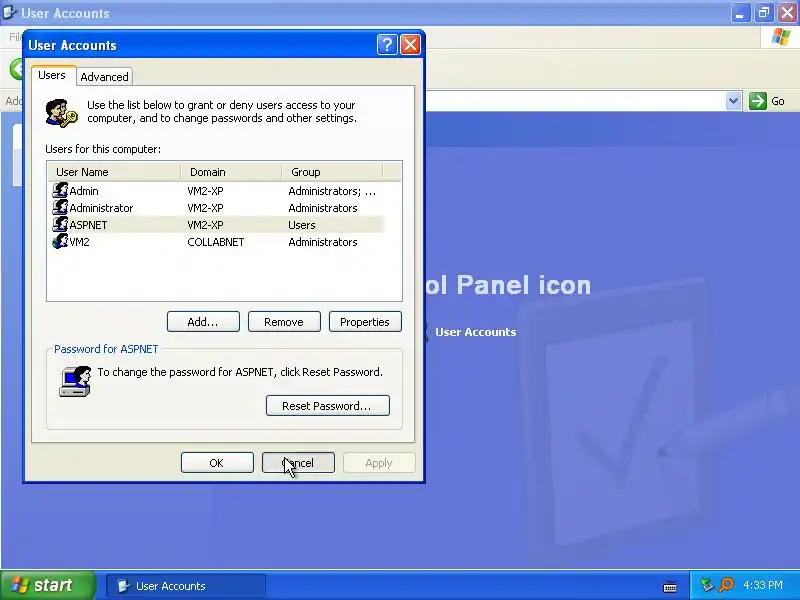The height and width of the screenshot is (600, 800).
Task: Open the Start menu
Action: tap(48, 585)
